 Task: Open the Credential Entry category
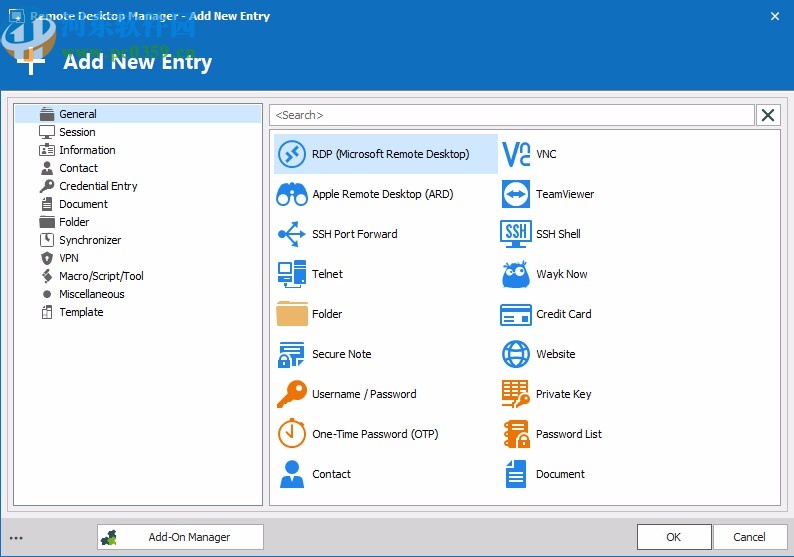coord(138,186)
